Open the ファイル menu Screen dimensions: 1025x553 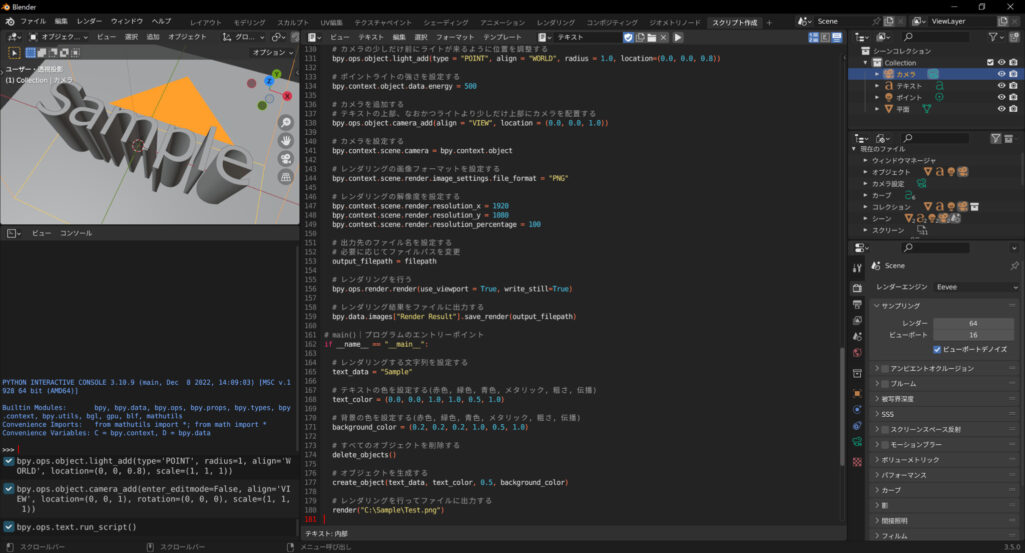[33, 22]
